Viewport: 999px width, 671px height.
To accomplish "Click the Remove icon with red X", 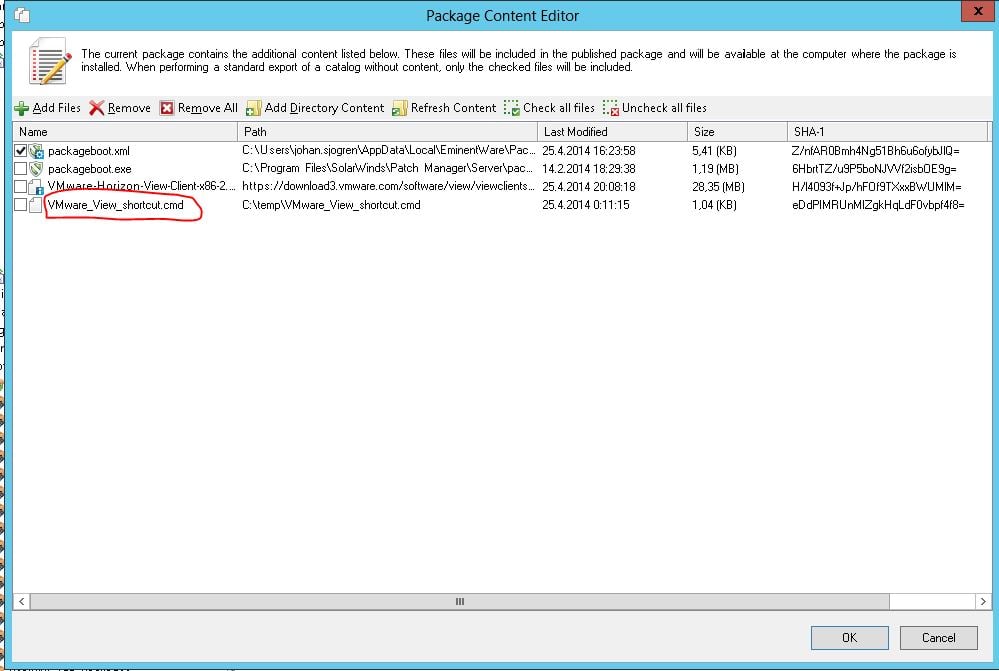I will point(94,107).
